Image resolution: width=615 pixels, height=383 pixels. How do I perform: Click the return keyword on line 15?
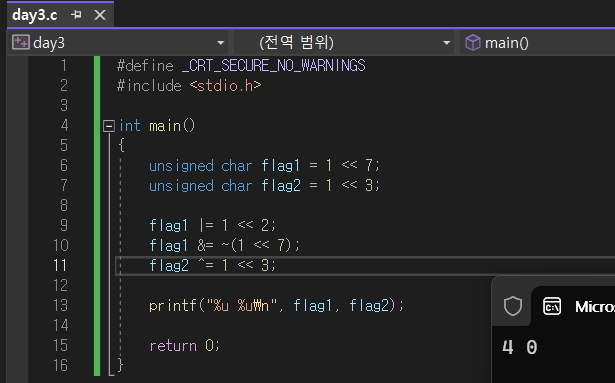[x=173, y=346]
